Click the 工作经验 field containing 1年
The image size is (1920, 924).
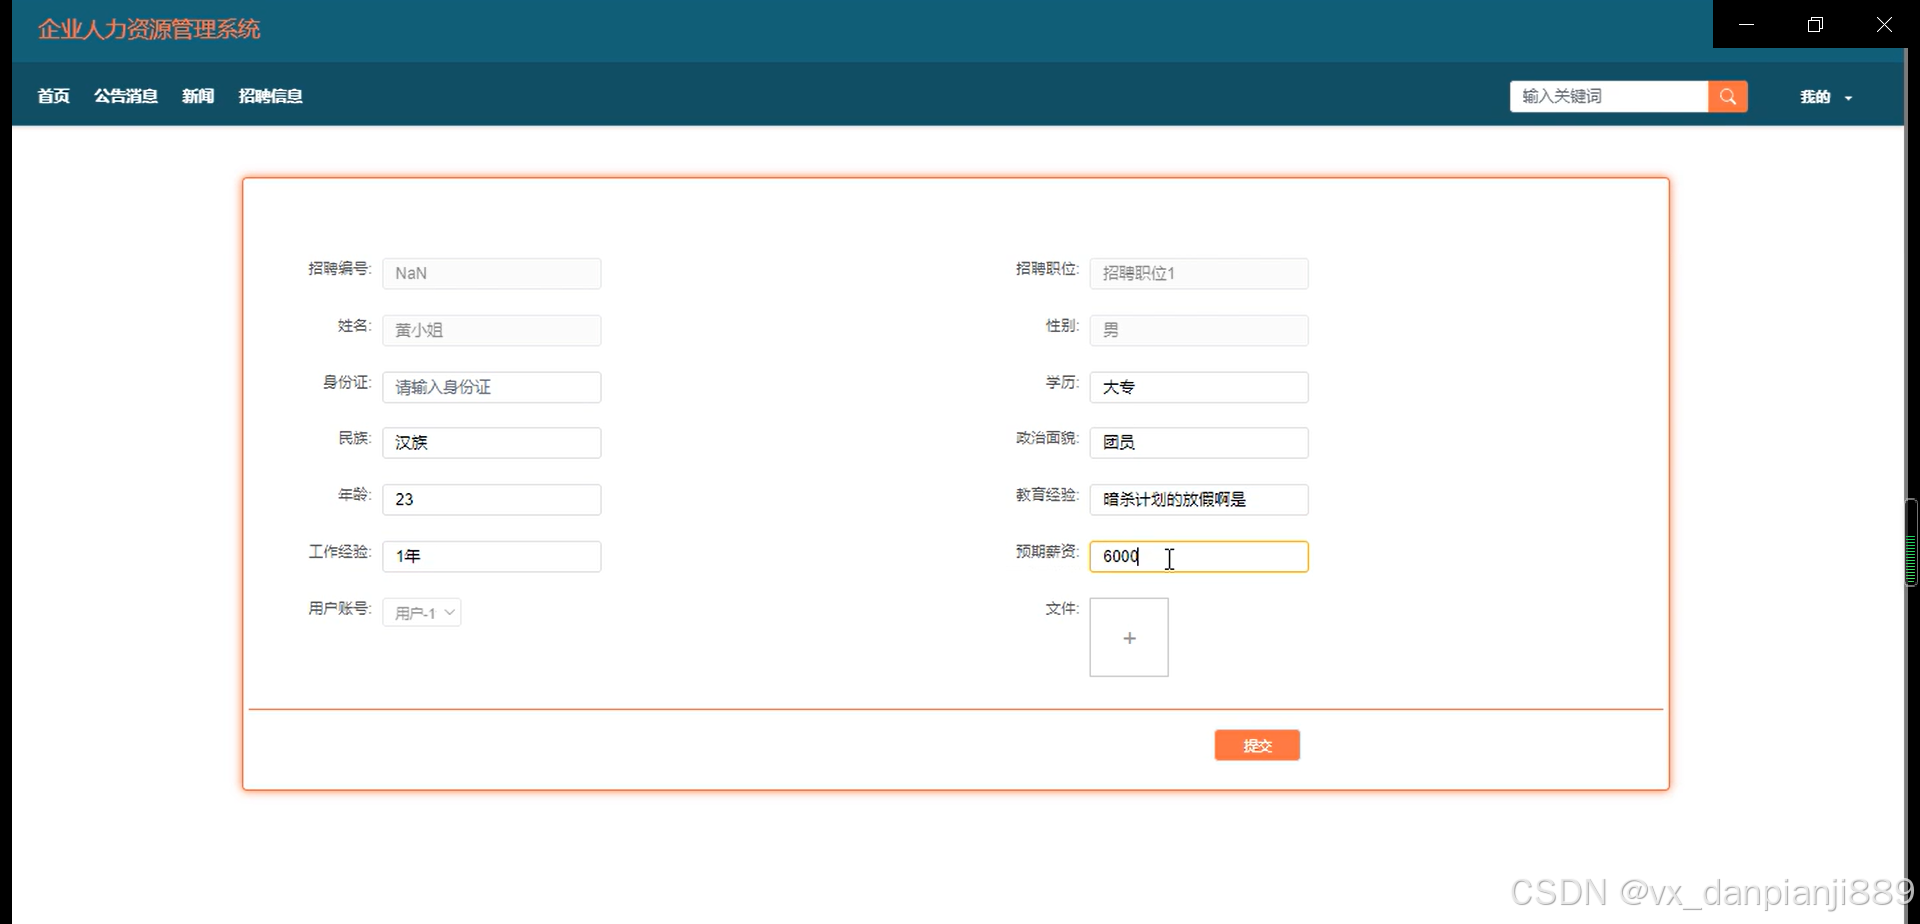coord(492,556)
